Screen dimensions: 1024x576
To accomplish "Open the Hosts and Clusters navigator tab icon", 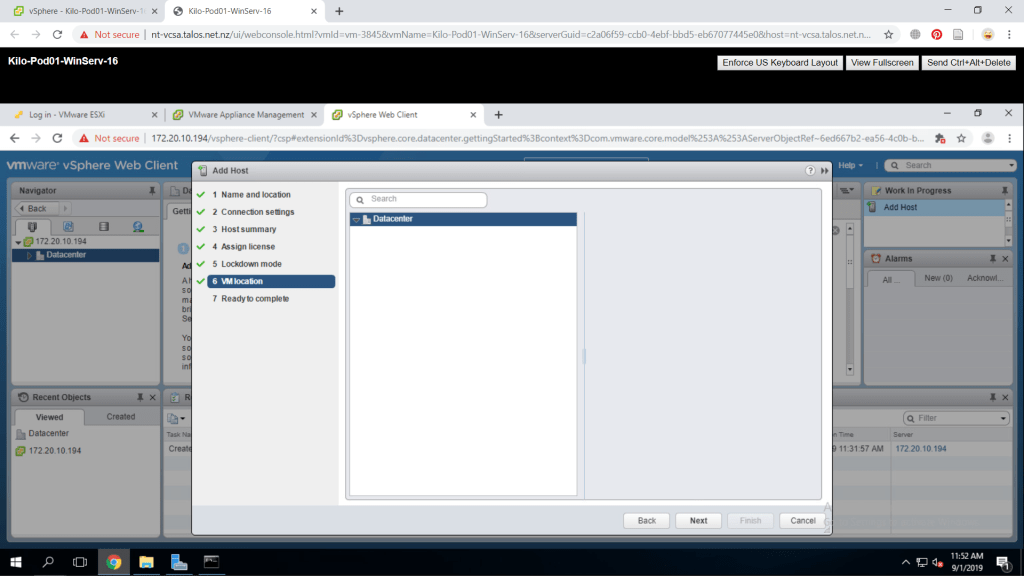I will [x=32, y=227].
